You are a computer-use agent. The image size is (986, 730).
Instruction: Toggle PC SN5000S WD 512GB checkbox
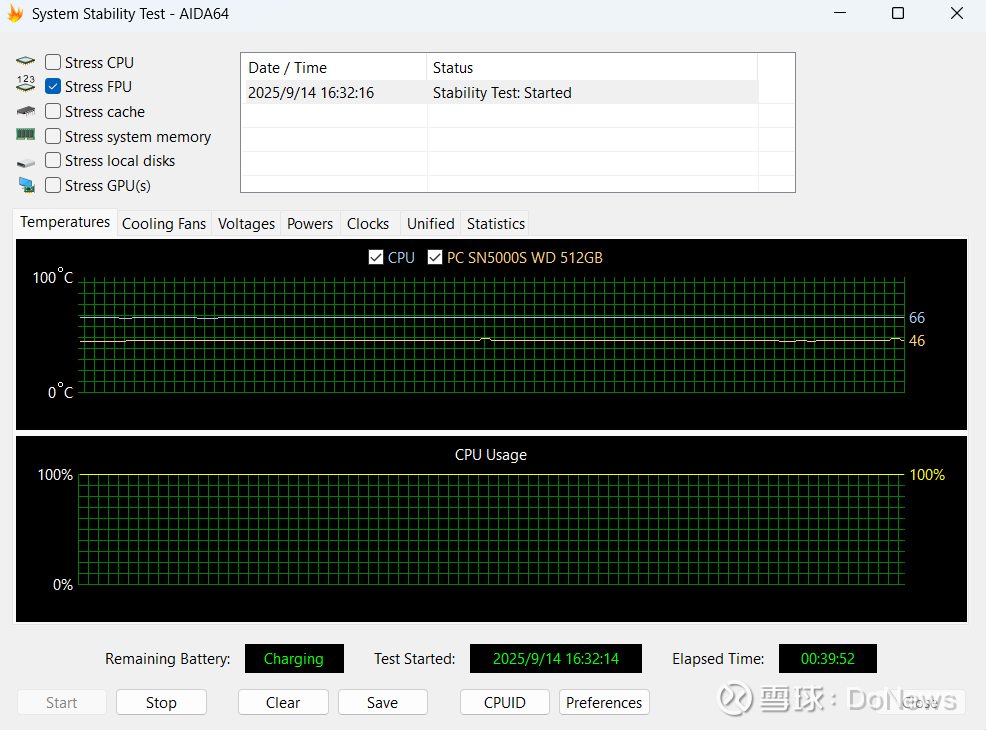[435, 257]
